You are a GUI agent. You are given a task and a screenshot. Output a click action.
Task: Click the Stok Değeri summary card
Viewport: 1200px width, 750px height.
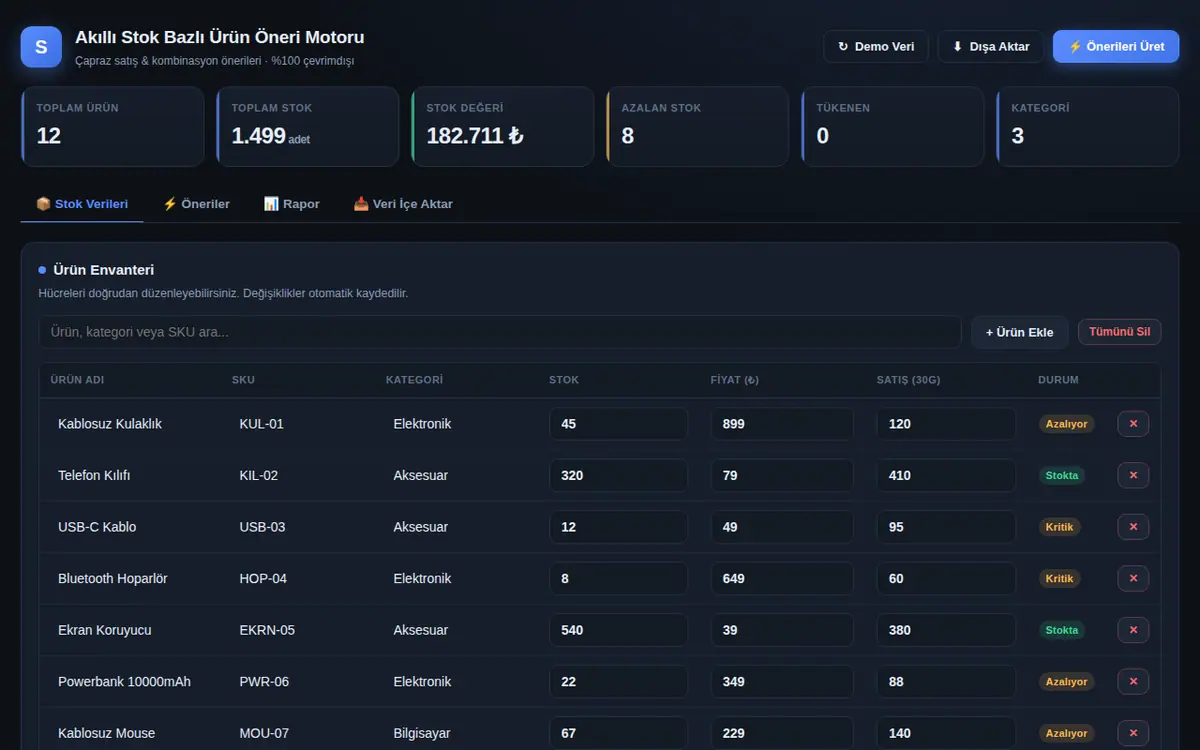point(502,126)
